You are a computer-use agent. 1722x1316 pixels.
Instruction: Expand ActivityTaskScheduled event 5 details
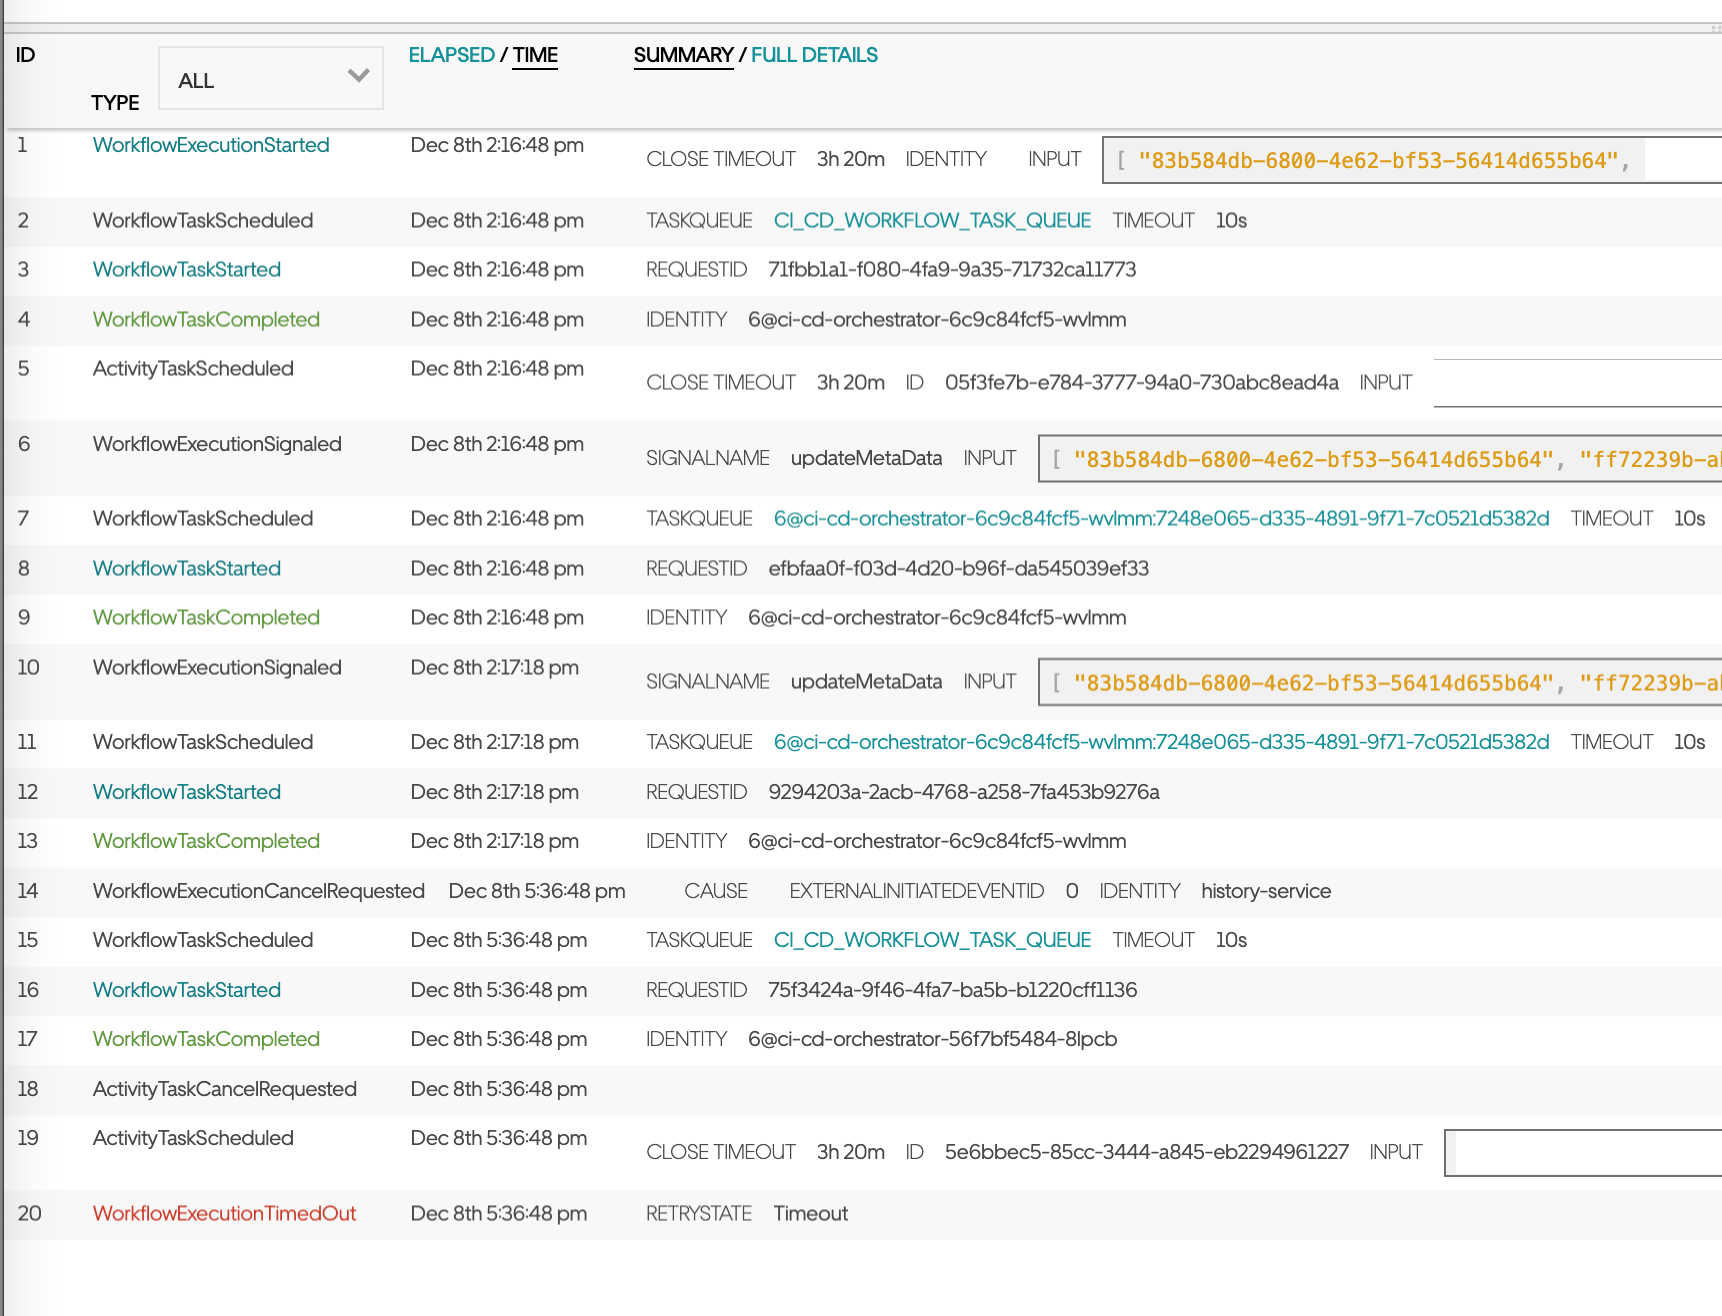(x=193, y=368)
